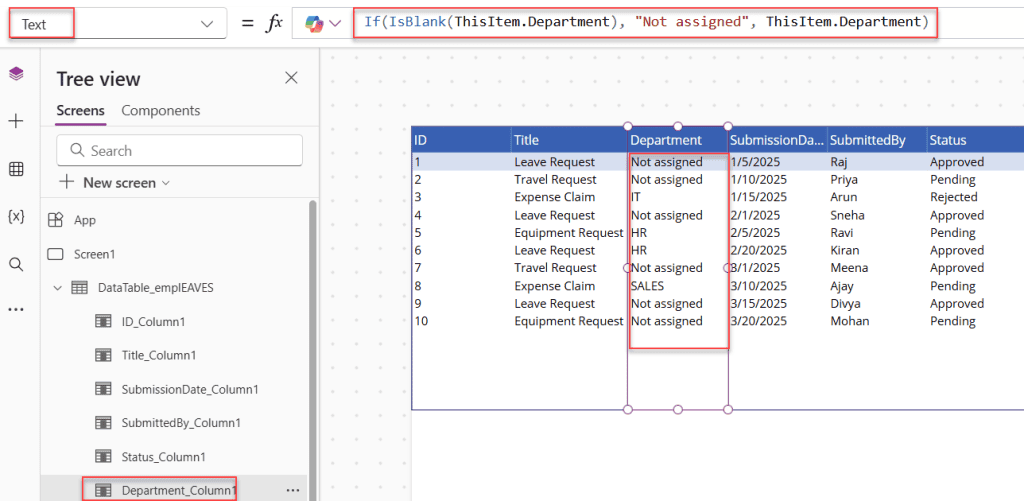The height and width of the screenshot is (501, 1024).
Task: Click the Kiran submitter cell
Action: tap(845, 251)
